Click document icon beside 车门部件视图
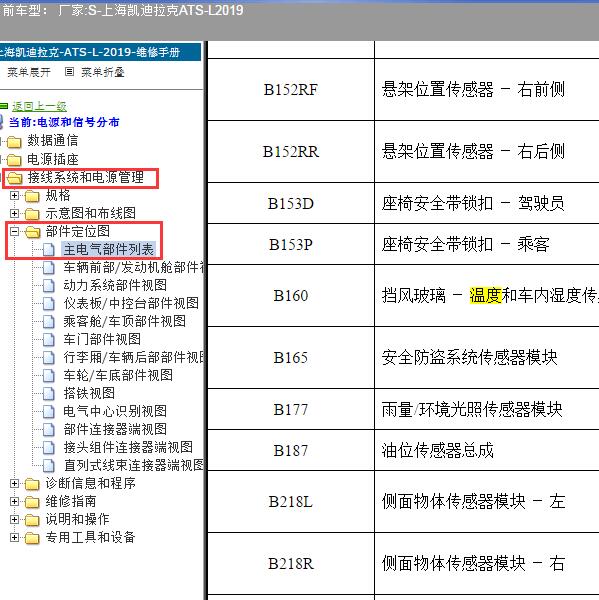This screenshot has width=599, height=600. click(49, 339)
